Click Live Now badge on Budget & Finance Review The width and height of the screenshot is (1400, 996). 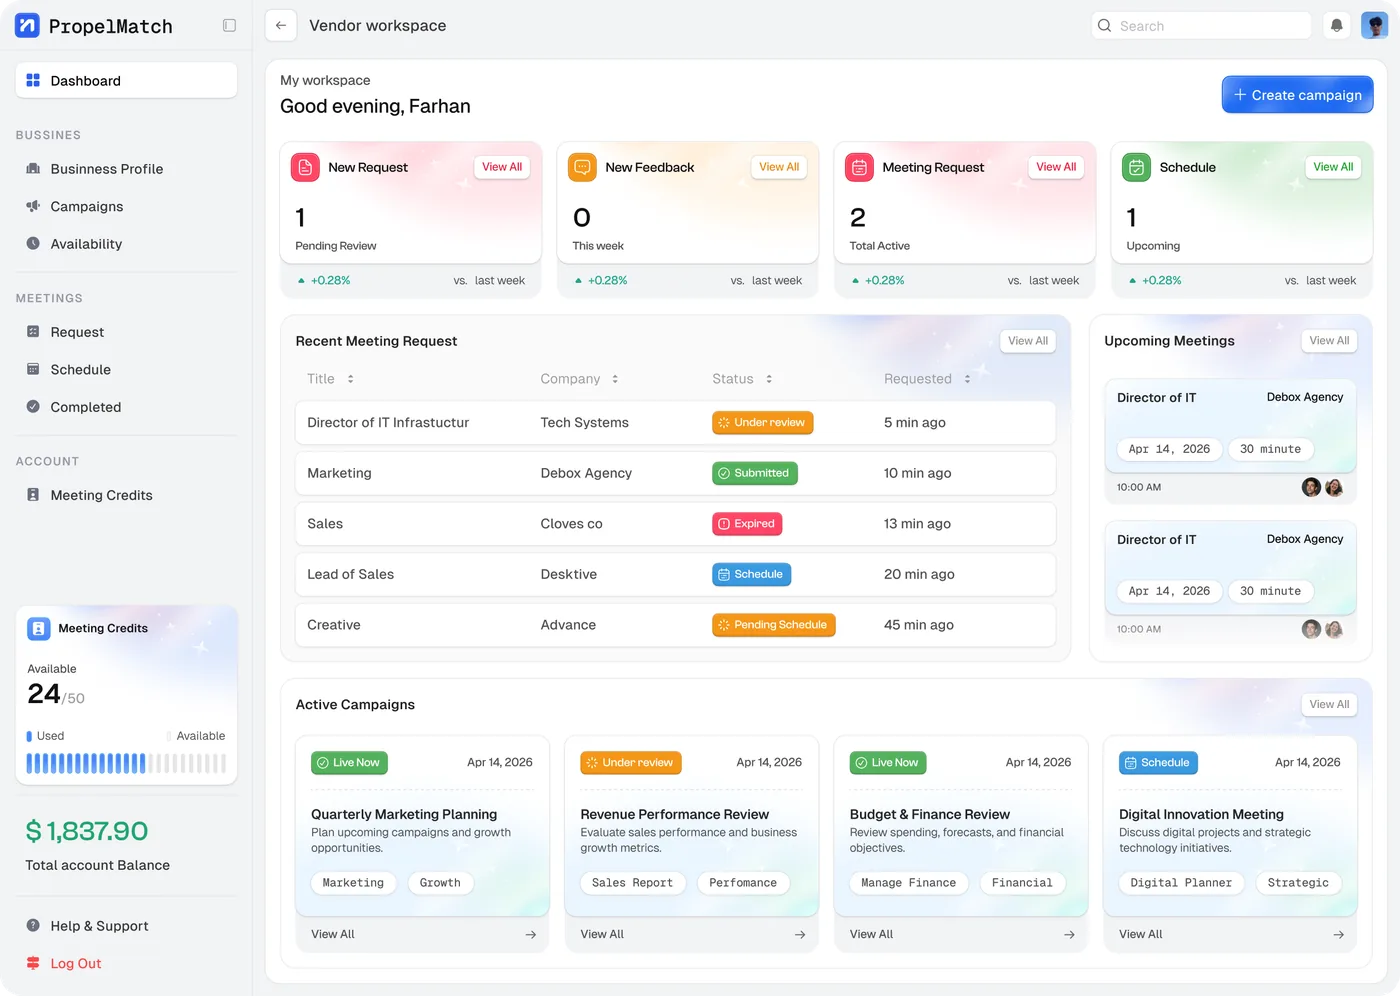coord(888,763)
